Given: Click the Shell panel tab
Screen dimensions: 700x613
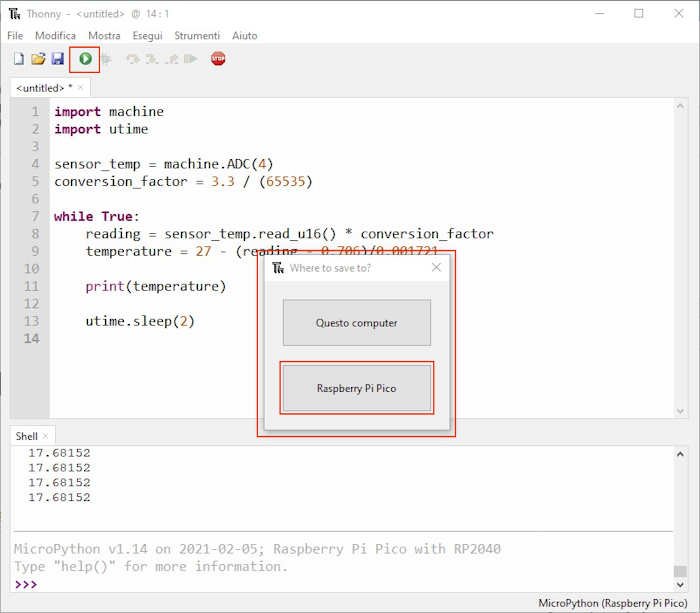Looking at the screenshot, I should click(x=26, y=436).
